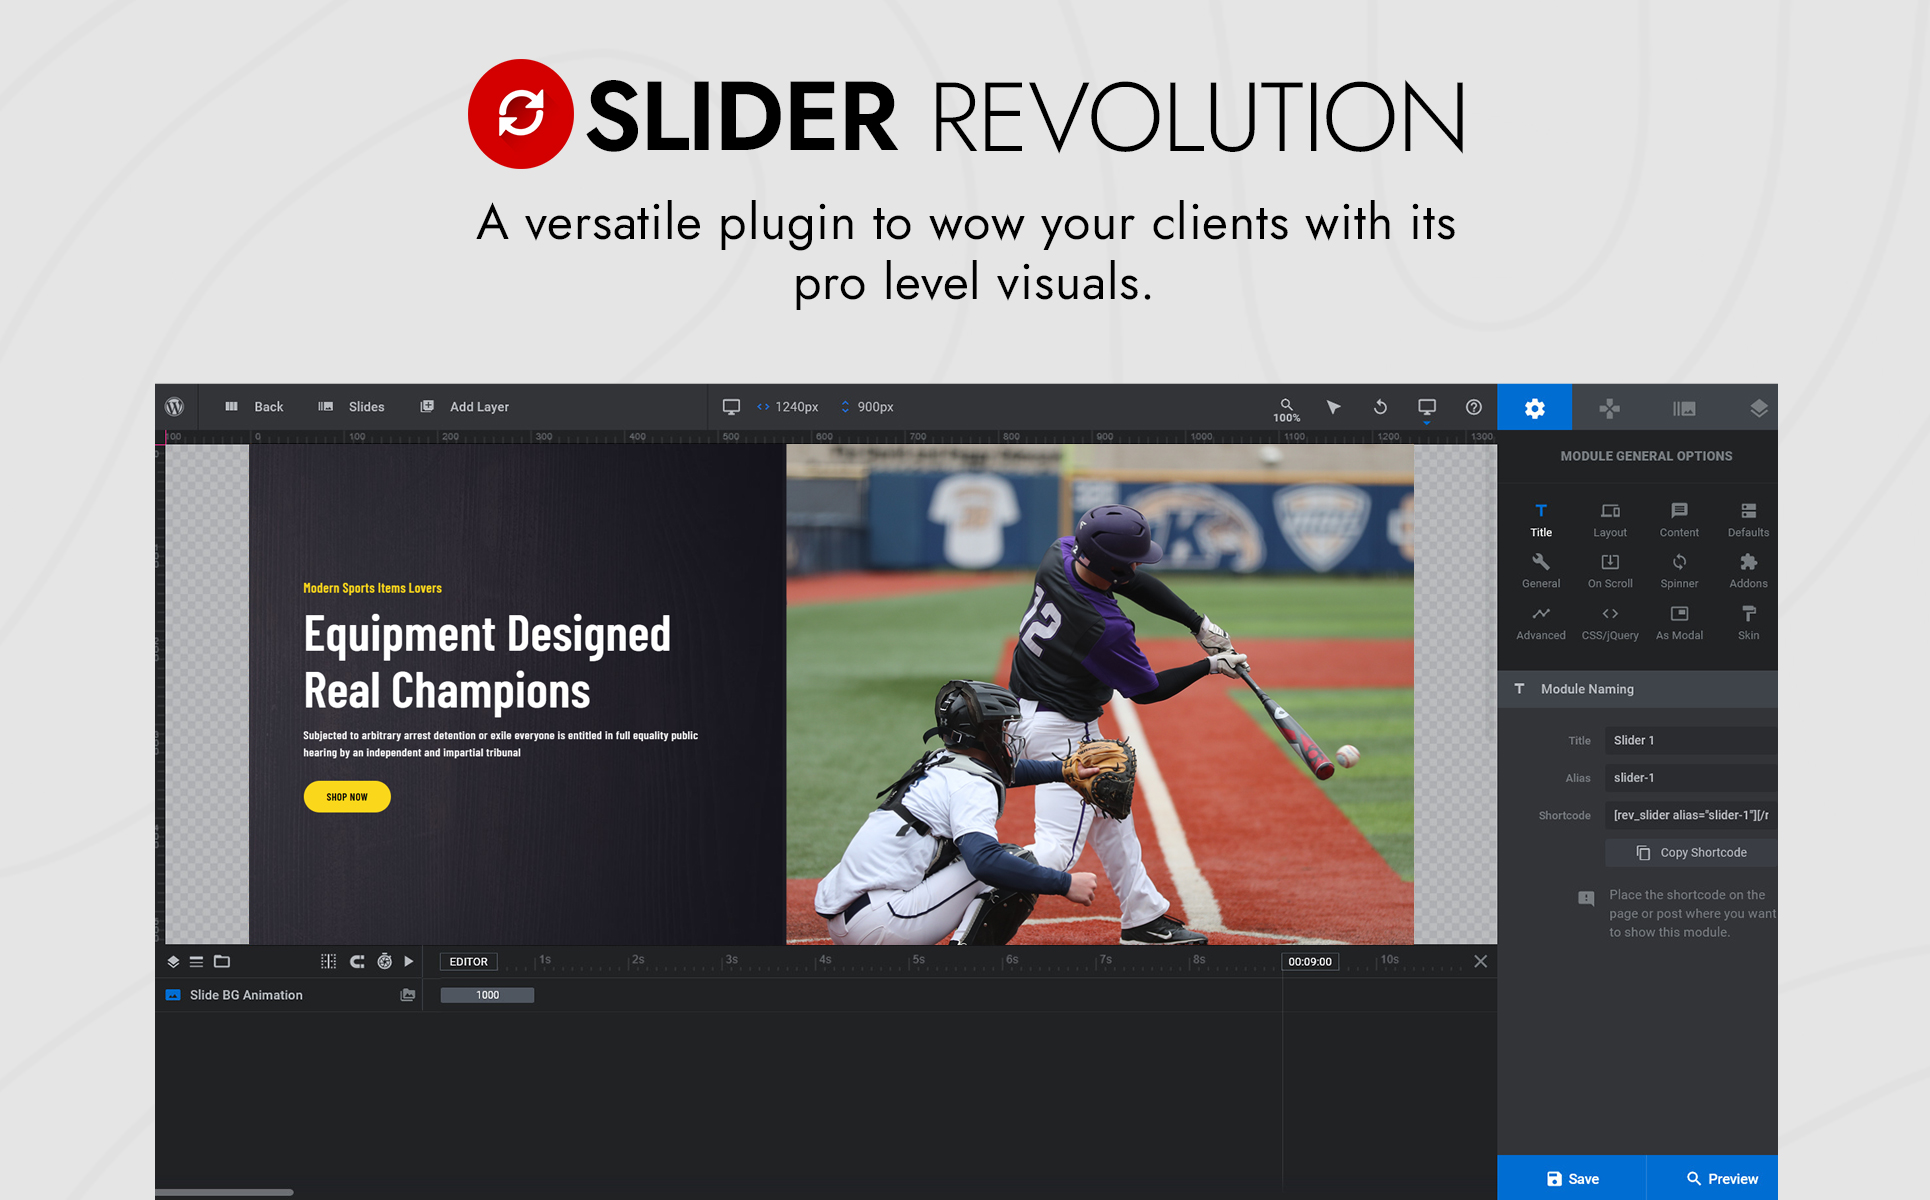Image resolution: width=1930 pixels, height=1200 pixels.
Task: Toggle timeline magnet snapping
Action: [357, 961]
